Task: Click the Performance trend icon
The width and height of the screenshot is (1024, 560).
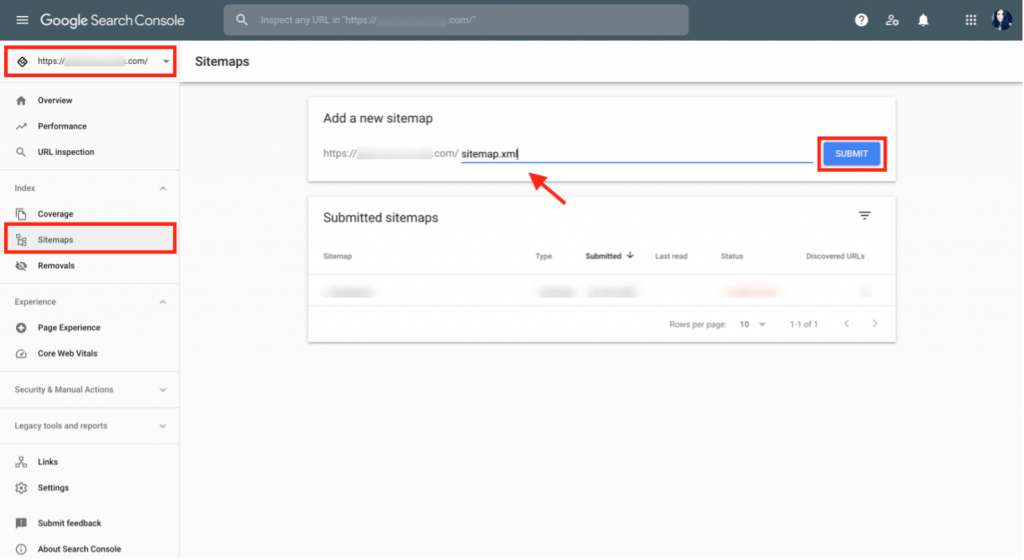Action: (22, 126)
